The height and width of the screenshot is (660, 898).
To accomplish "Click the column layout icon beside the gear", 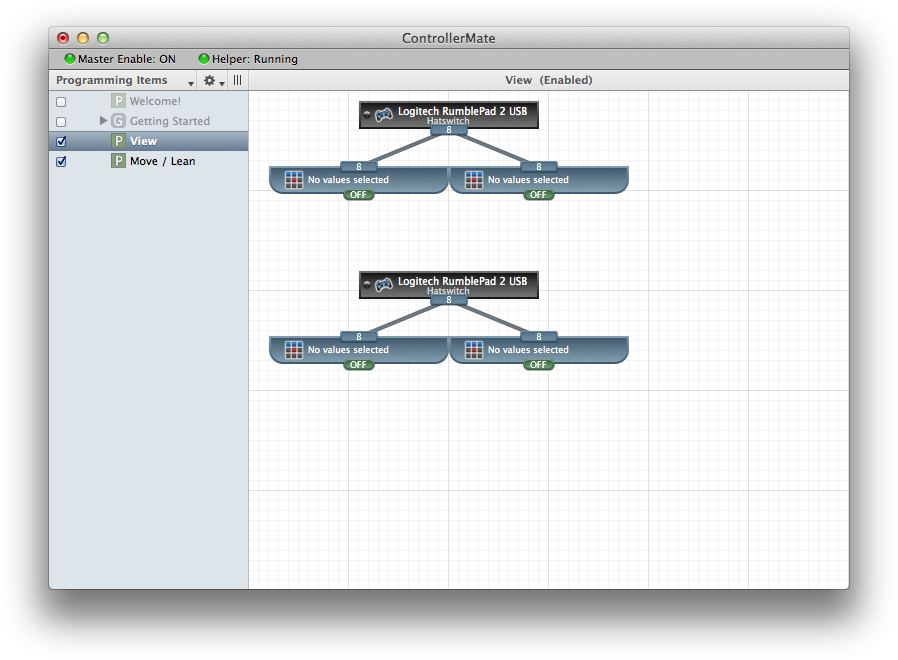I will click(x=238, y=80).
